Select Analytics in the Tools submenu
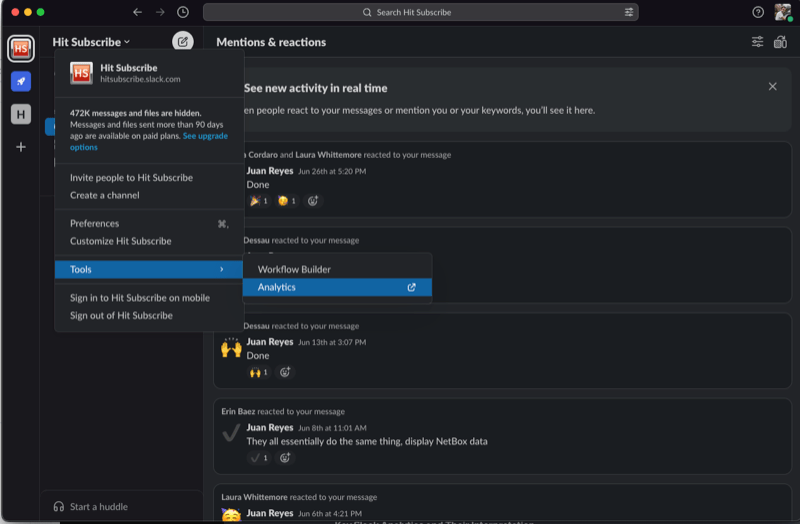 337,287
